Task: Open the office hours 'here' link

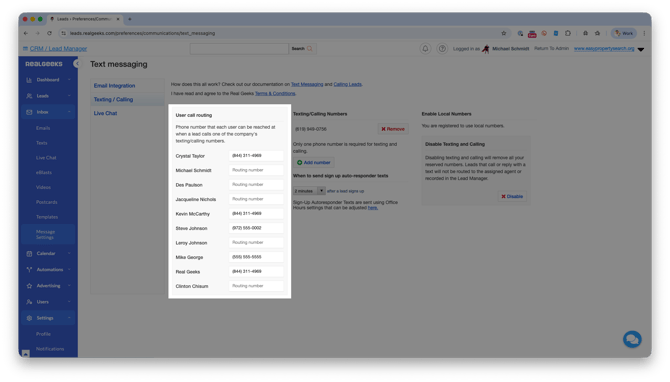Action: click(x=373, y=208)
